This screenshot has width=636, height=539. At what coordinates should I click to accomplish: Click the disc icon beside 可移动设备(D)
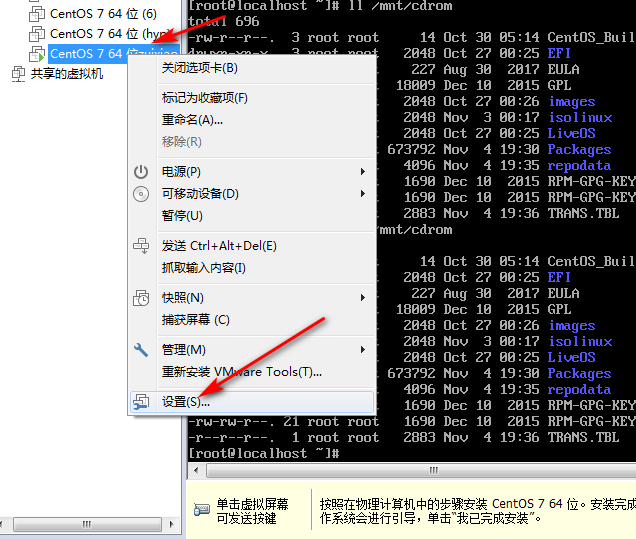point(141,194)
